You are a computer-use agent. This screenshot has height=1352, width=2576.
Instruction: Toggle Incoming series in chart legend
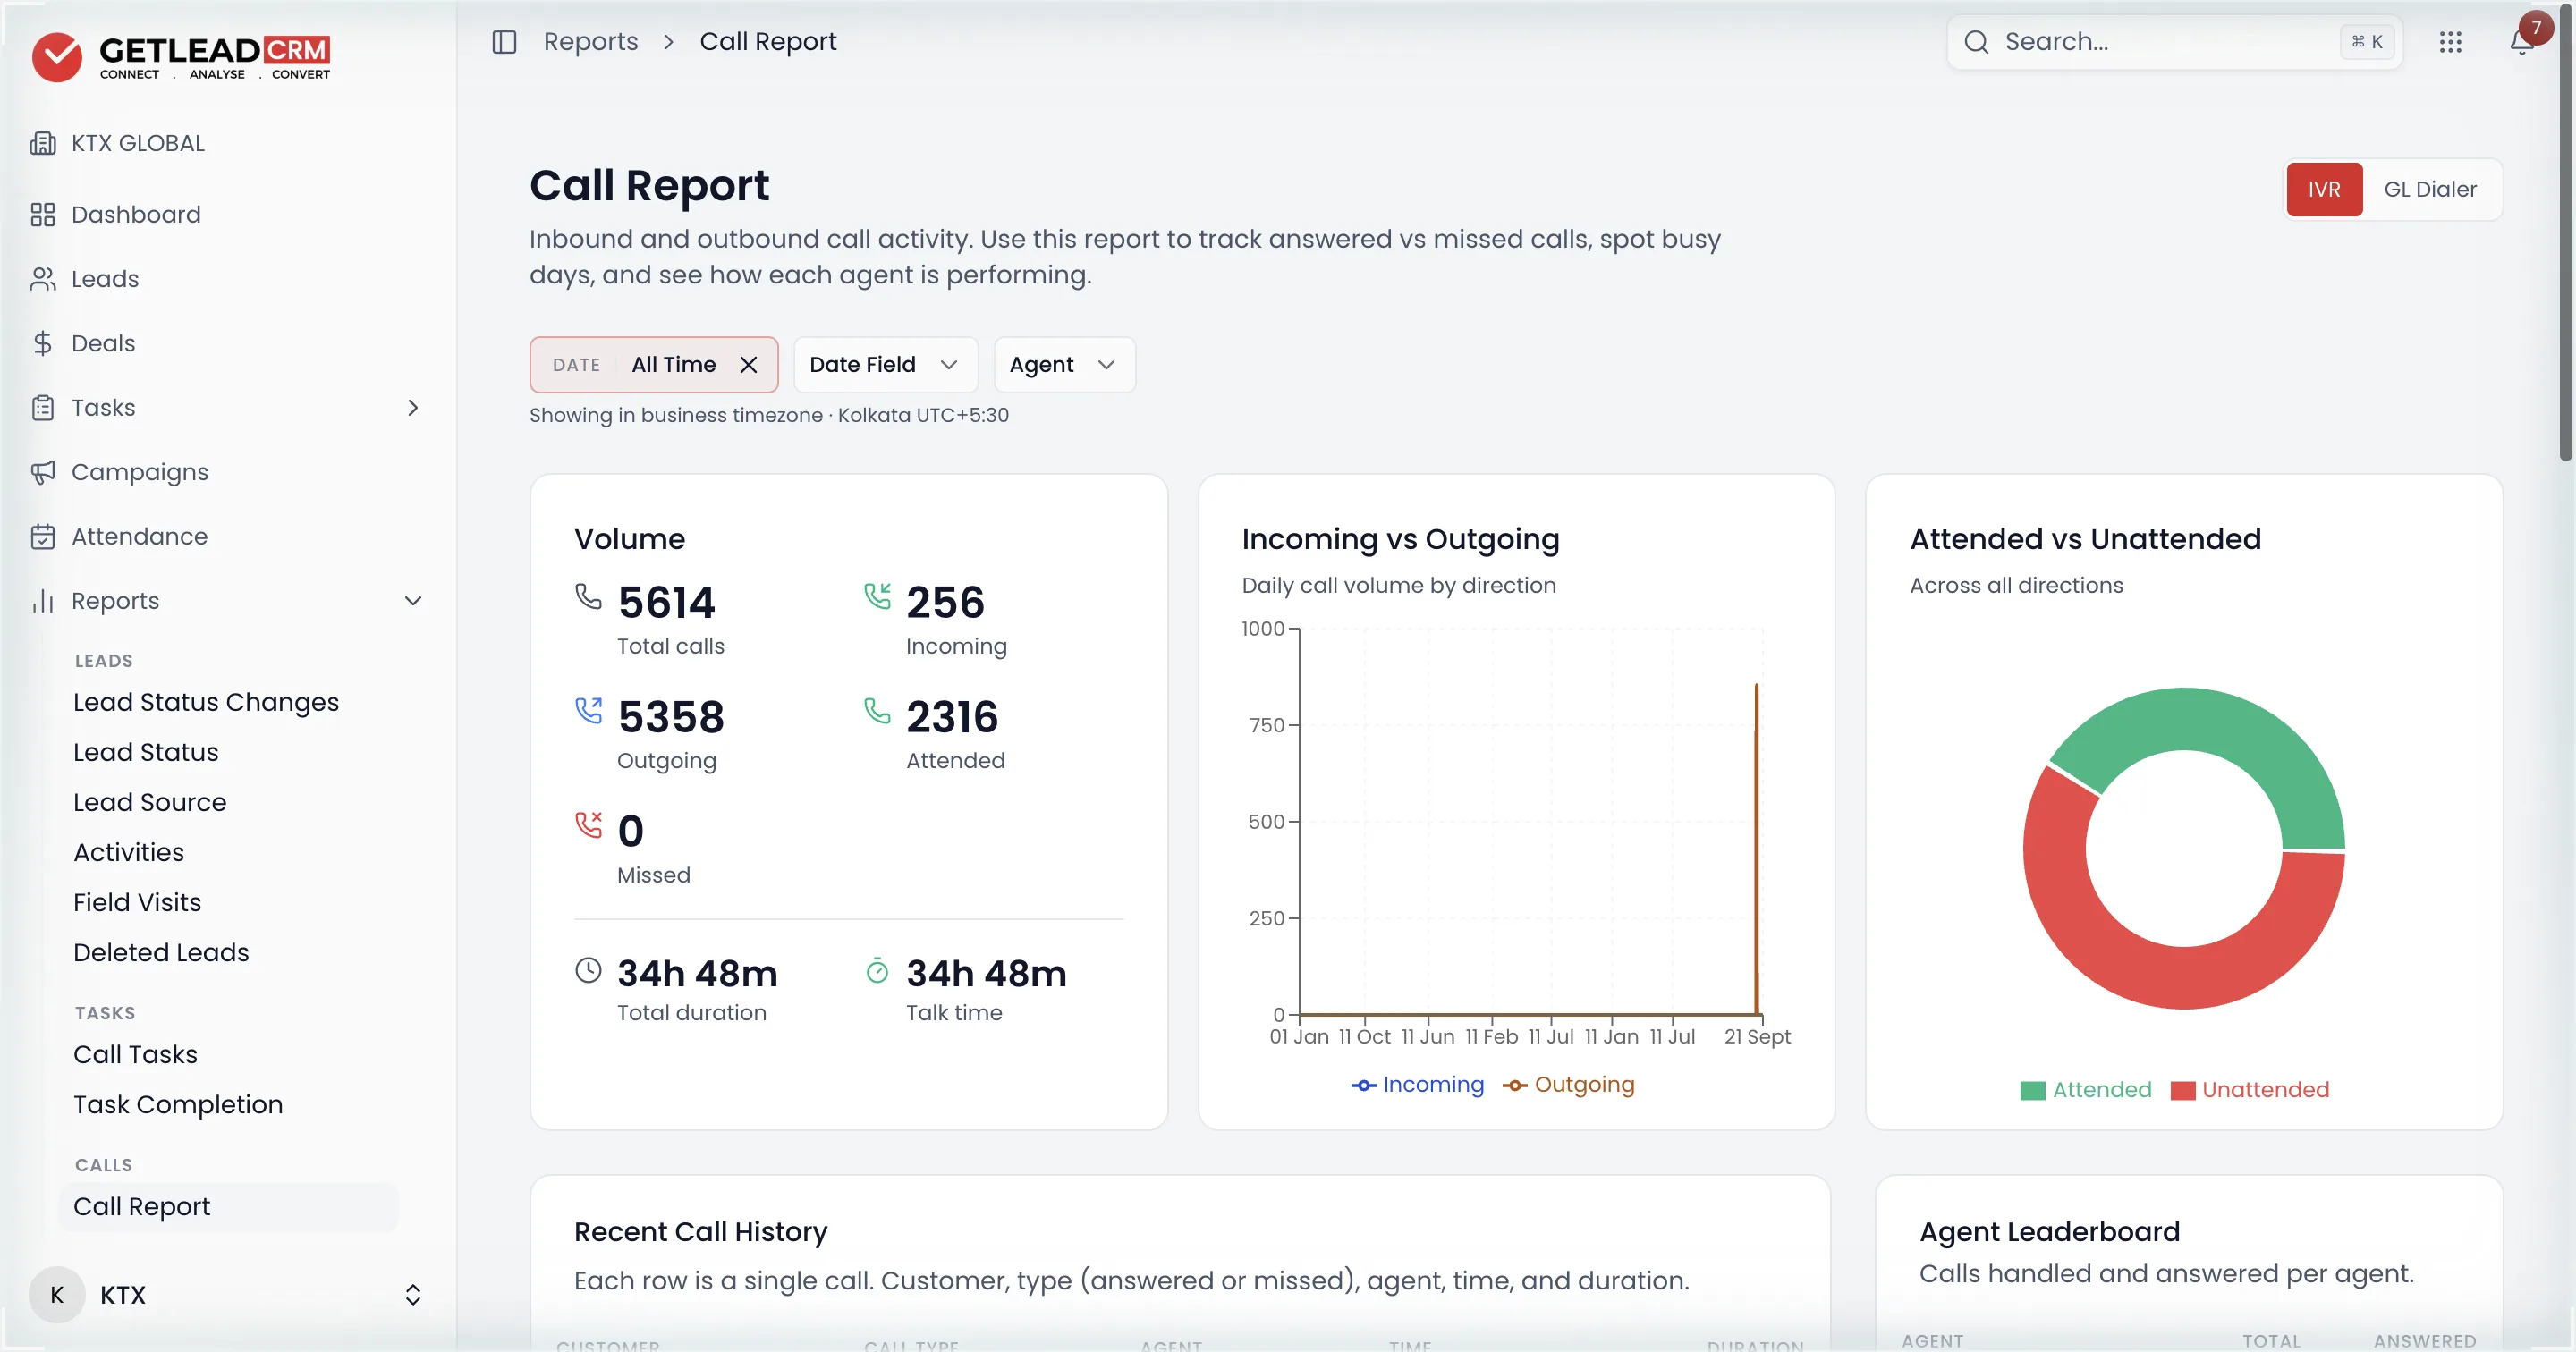[x=1417, y=1084]
